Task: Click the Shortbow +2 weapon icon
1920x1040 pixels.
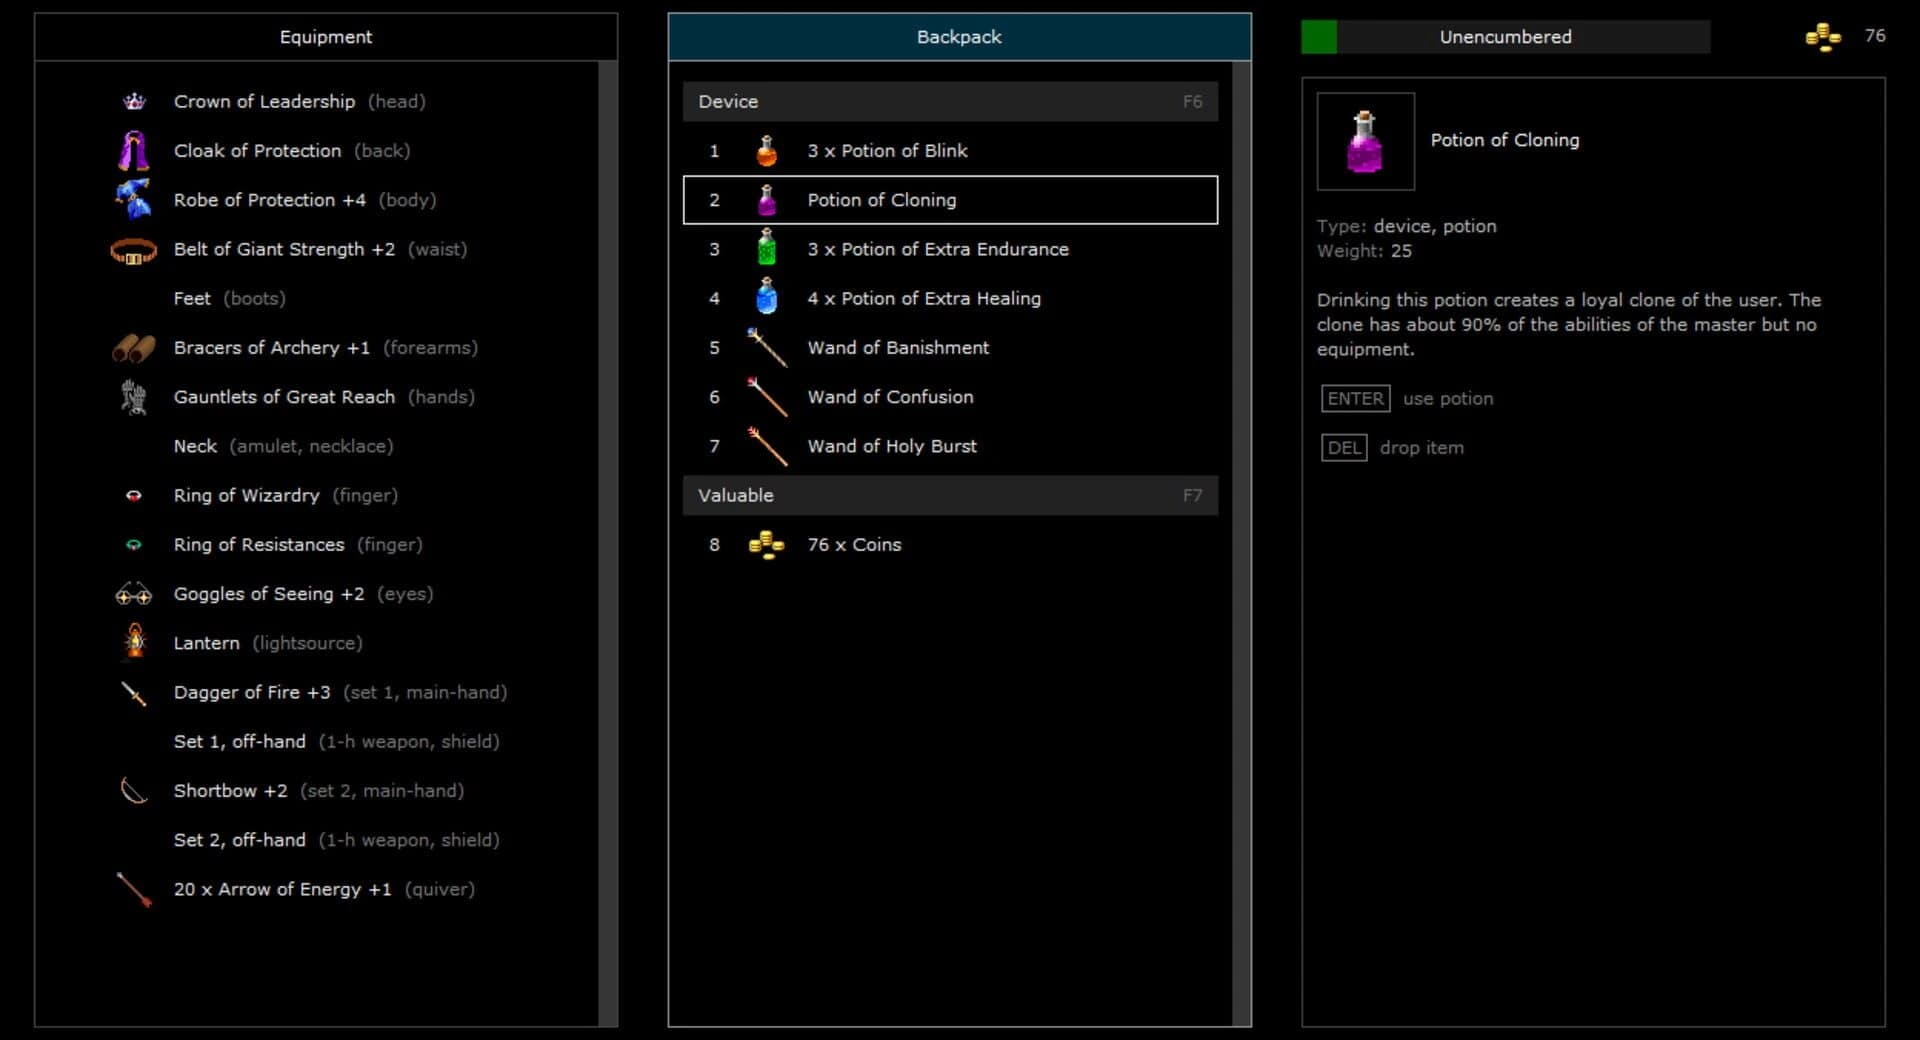Action: tap(134, 790)
